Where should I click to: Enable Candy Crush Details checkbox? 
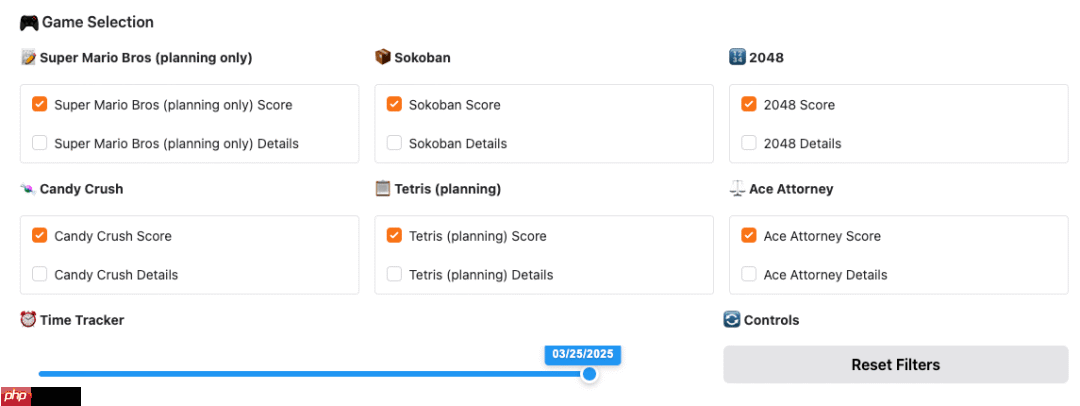click(x=39, y=274)
